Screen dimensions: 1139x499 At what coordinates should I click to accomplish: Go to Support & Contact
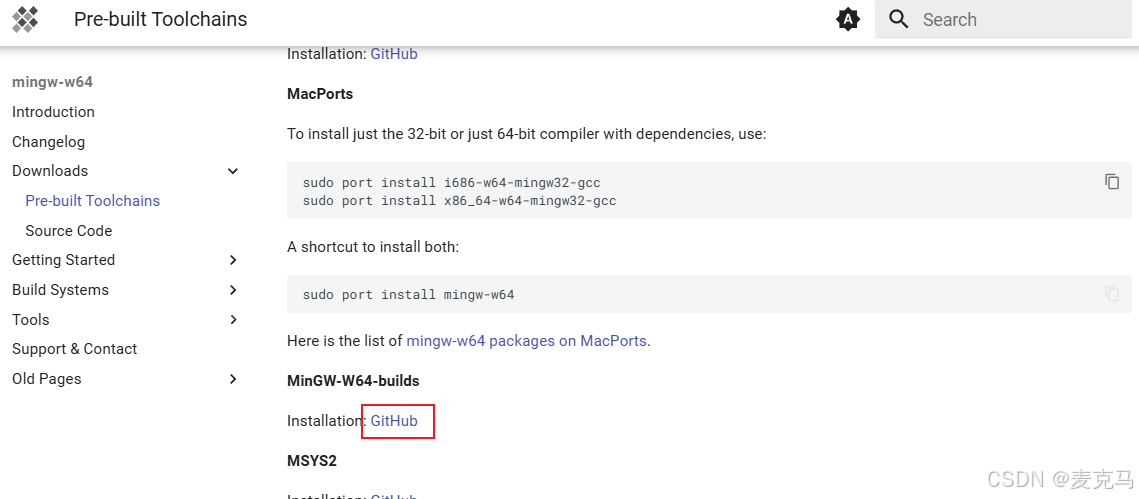coord(74,349)
